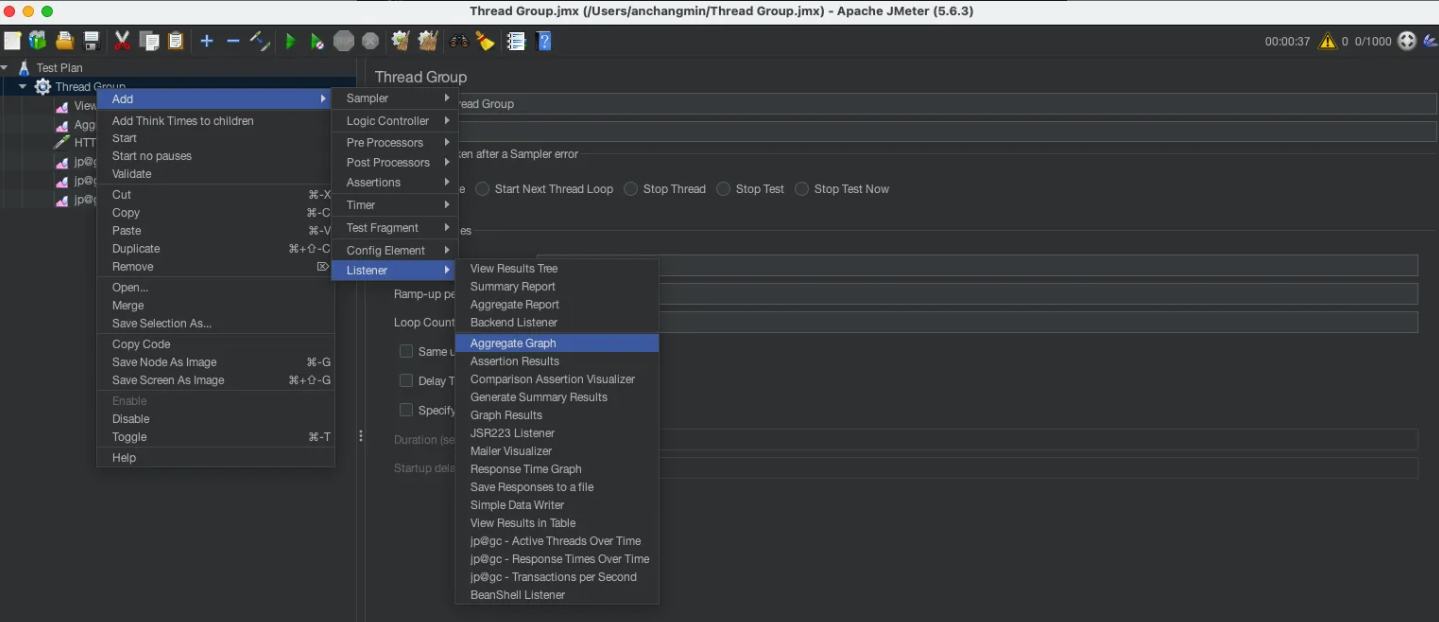Select Disable in the context menu

pos(215,419)
